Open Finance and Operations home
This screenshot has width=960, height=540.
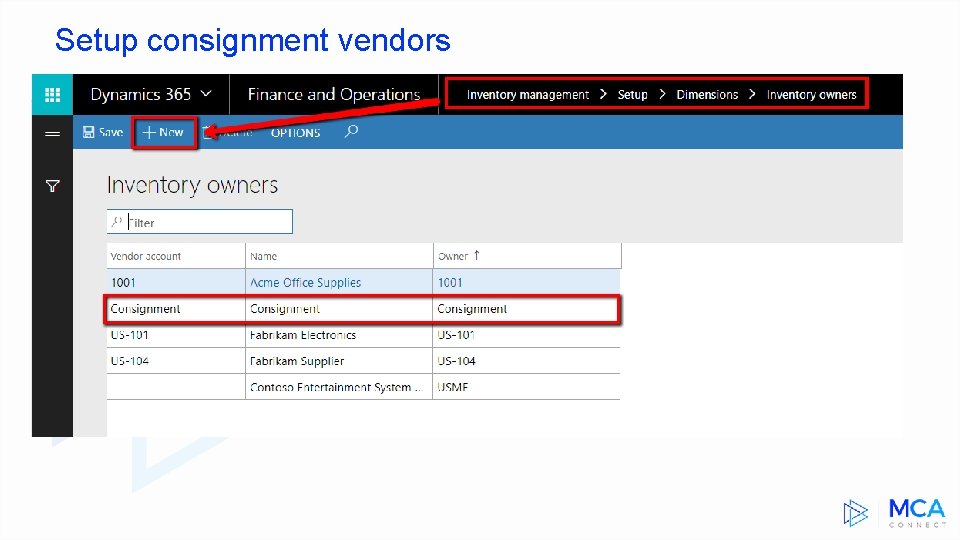point(334,94)
